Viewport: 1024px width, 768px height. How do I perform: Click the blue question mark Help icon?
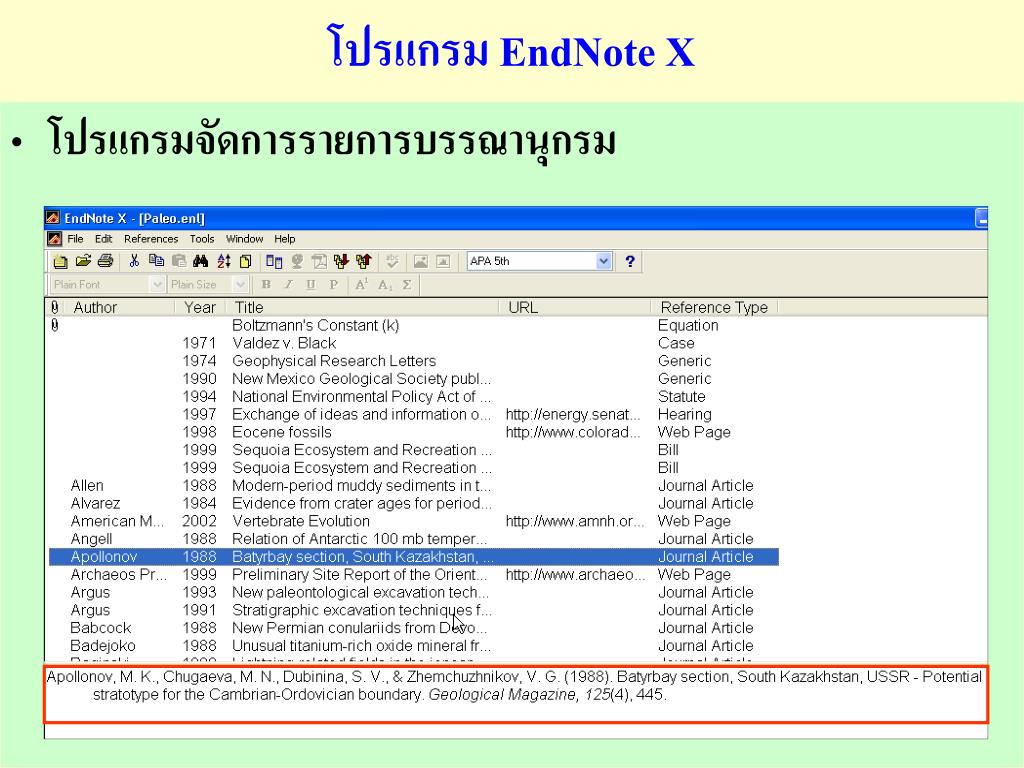tap(630, 261)
